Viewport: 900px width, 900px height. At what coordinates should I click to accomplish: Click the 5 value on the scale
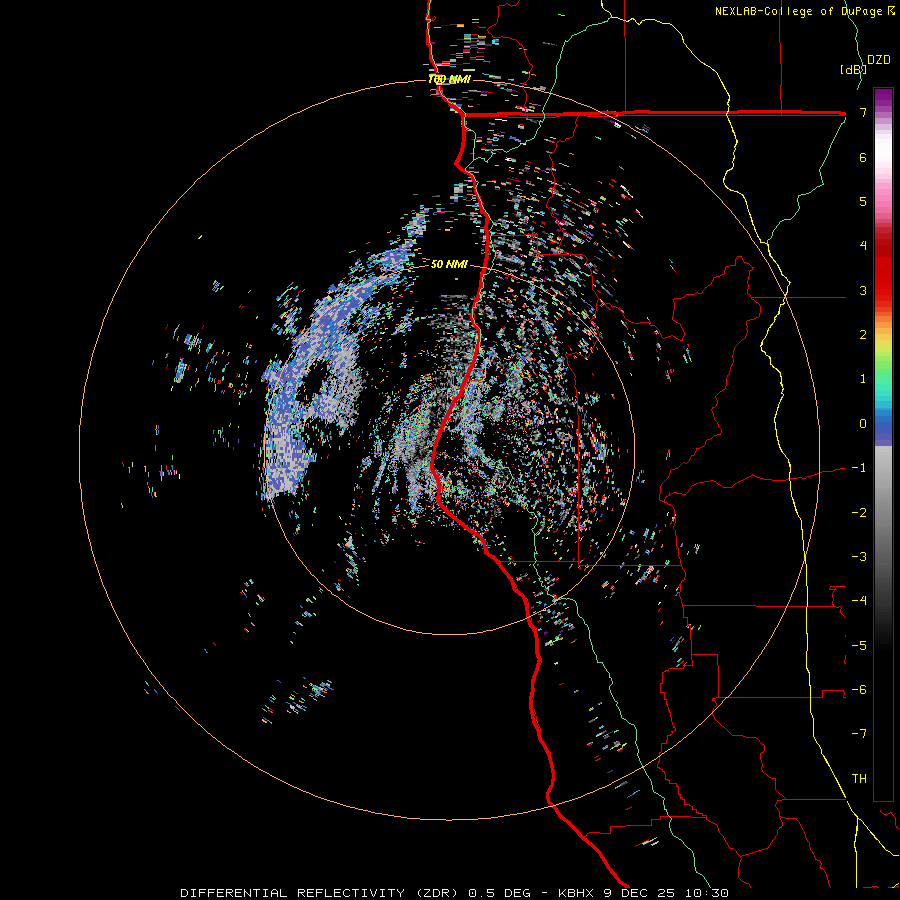tap(863, 201)
